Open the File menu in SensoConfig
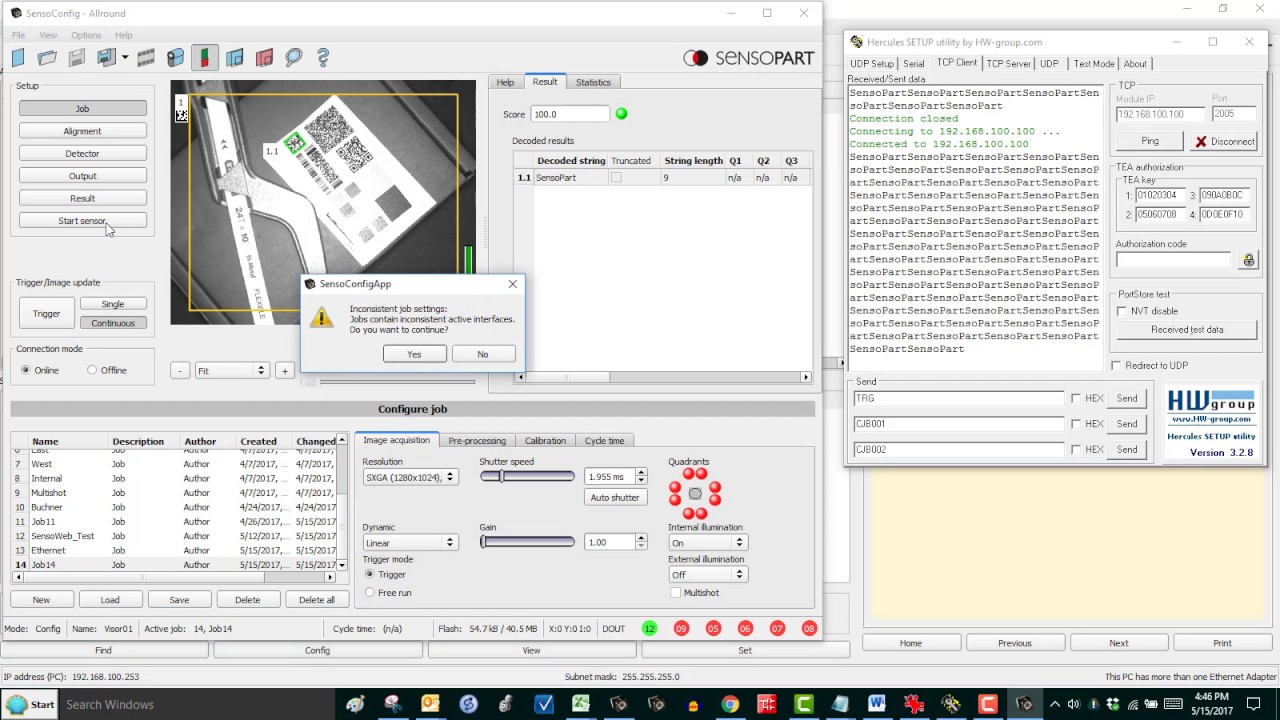 [18, 35]
